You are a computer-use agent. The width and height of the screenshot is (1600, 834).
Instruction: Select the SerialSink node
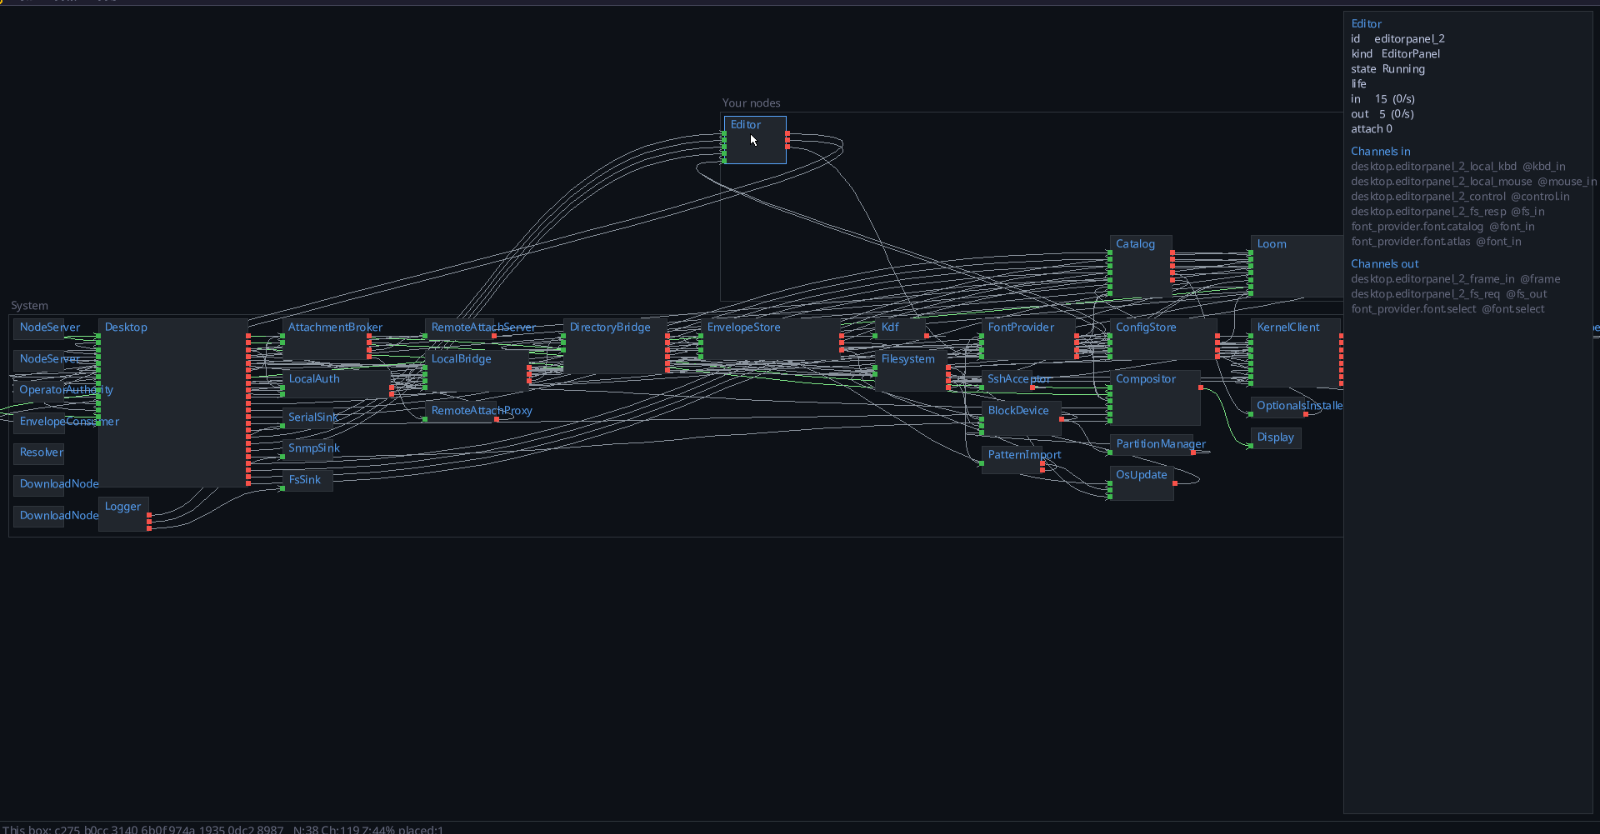[308, 417]
